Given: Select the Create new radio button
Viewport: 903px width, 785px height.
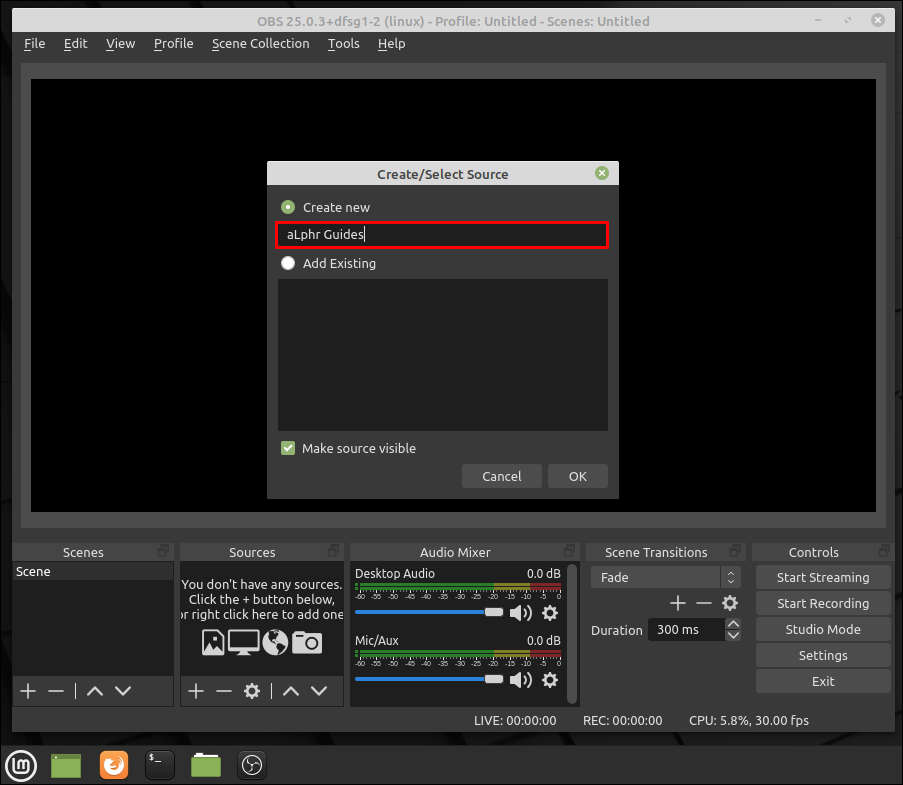Looking at the screenshot, I should click(288, 207).
